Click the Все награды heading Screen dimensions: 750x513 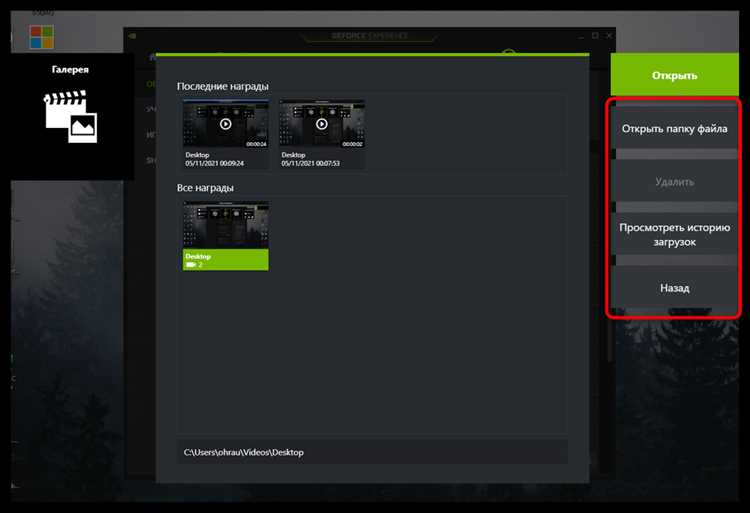click(205, 188)
